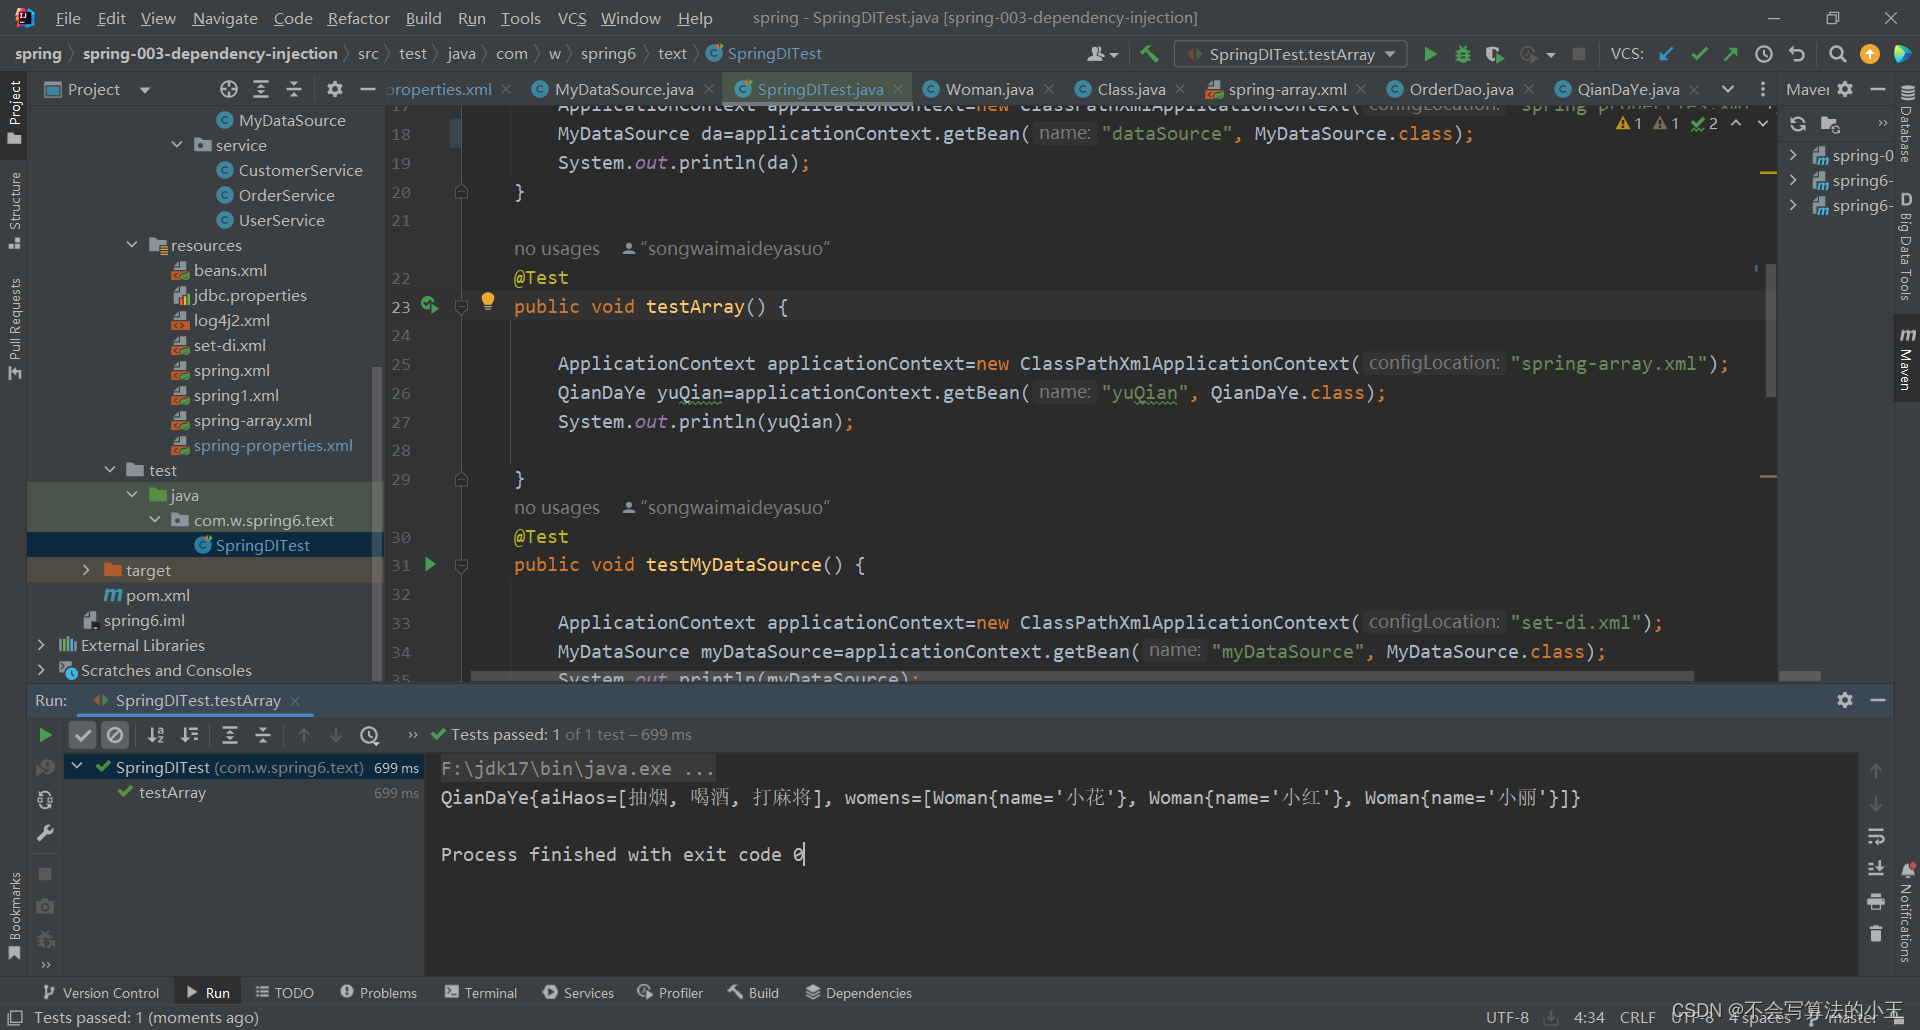Clear console output trash icon

pyautogui.click(x=1876, y=934)
